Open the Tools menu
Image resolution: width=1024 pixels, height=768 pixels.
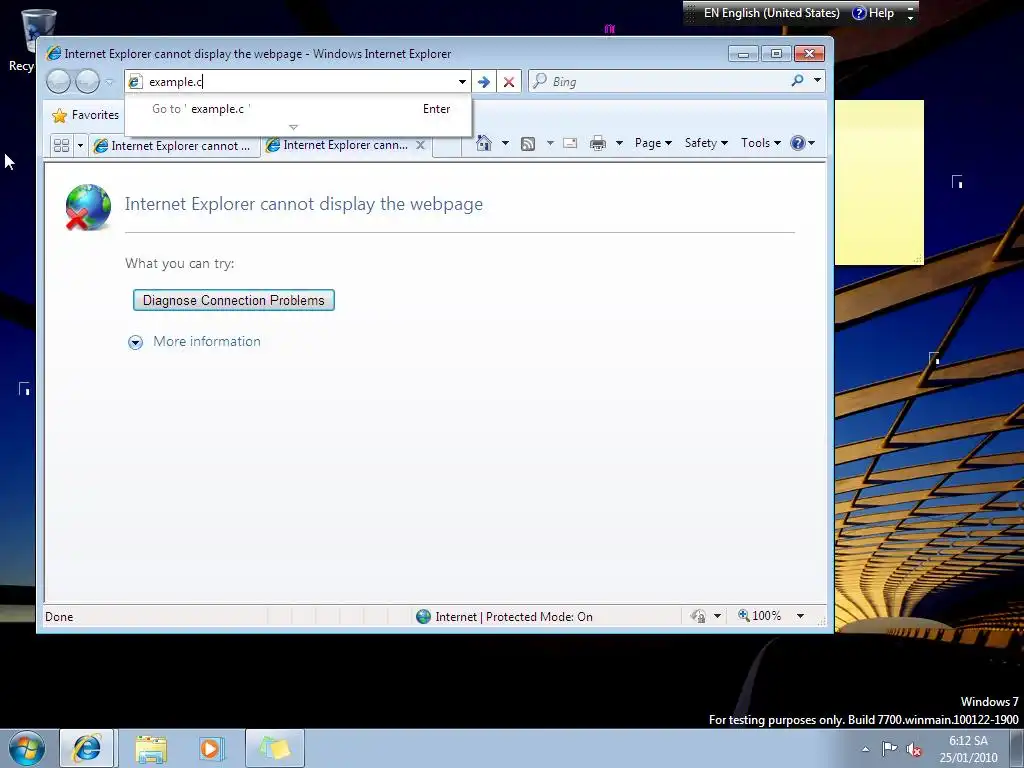pos(761,143)
